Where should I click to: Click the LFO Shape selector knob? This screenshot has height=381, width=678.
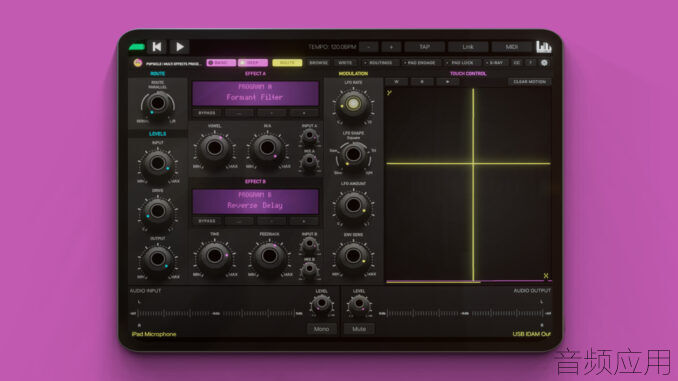353,154
